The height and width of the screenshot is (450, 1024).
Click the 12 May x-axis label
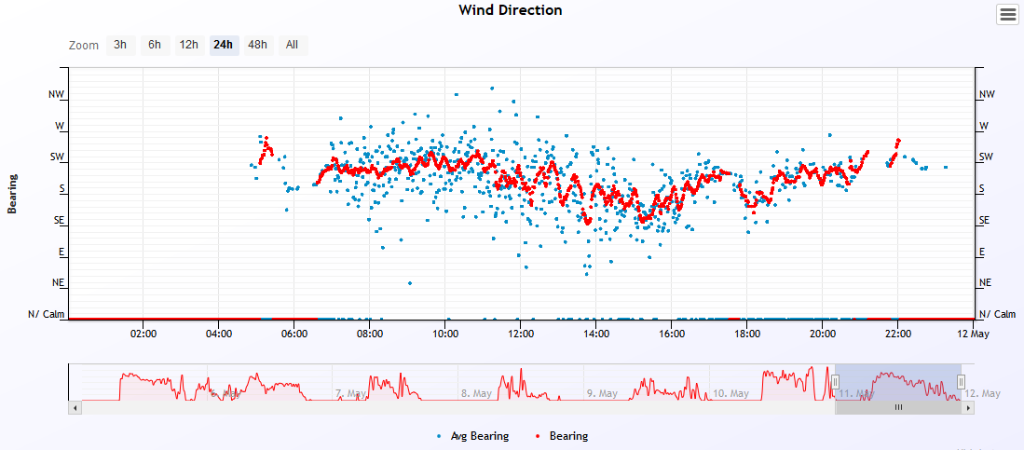pos(976,333)
